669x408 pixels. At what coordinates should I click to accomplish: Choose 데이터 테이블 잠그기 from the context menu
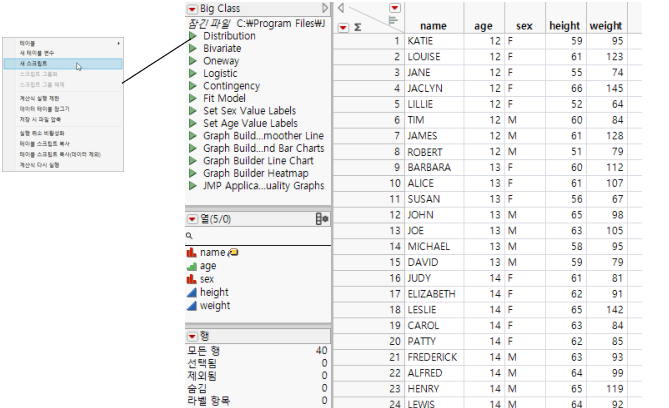coord(63,109)
